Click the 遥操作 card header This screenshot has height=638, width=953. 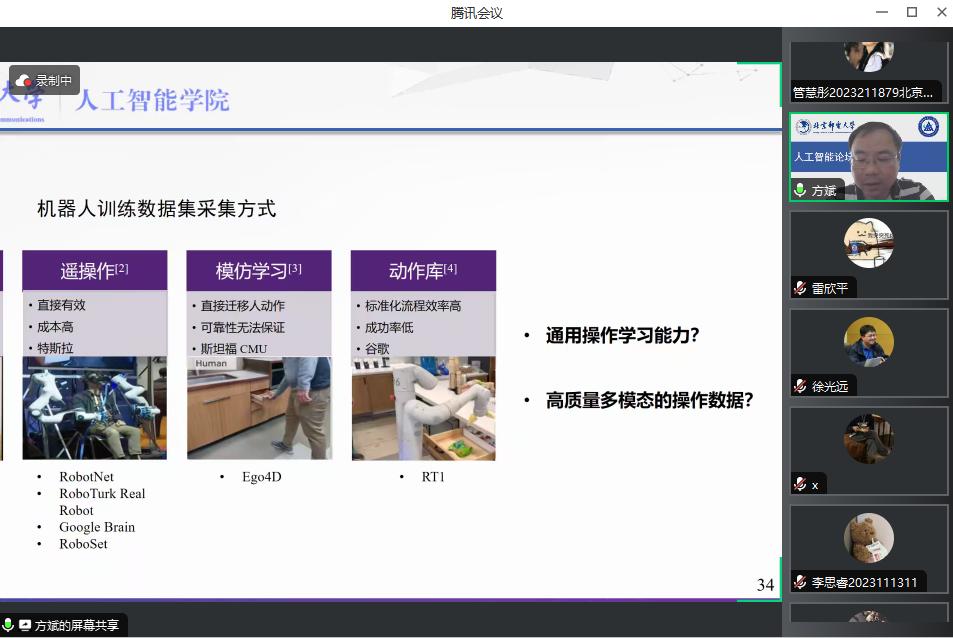click(95, 270)
